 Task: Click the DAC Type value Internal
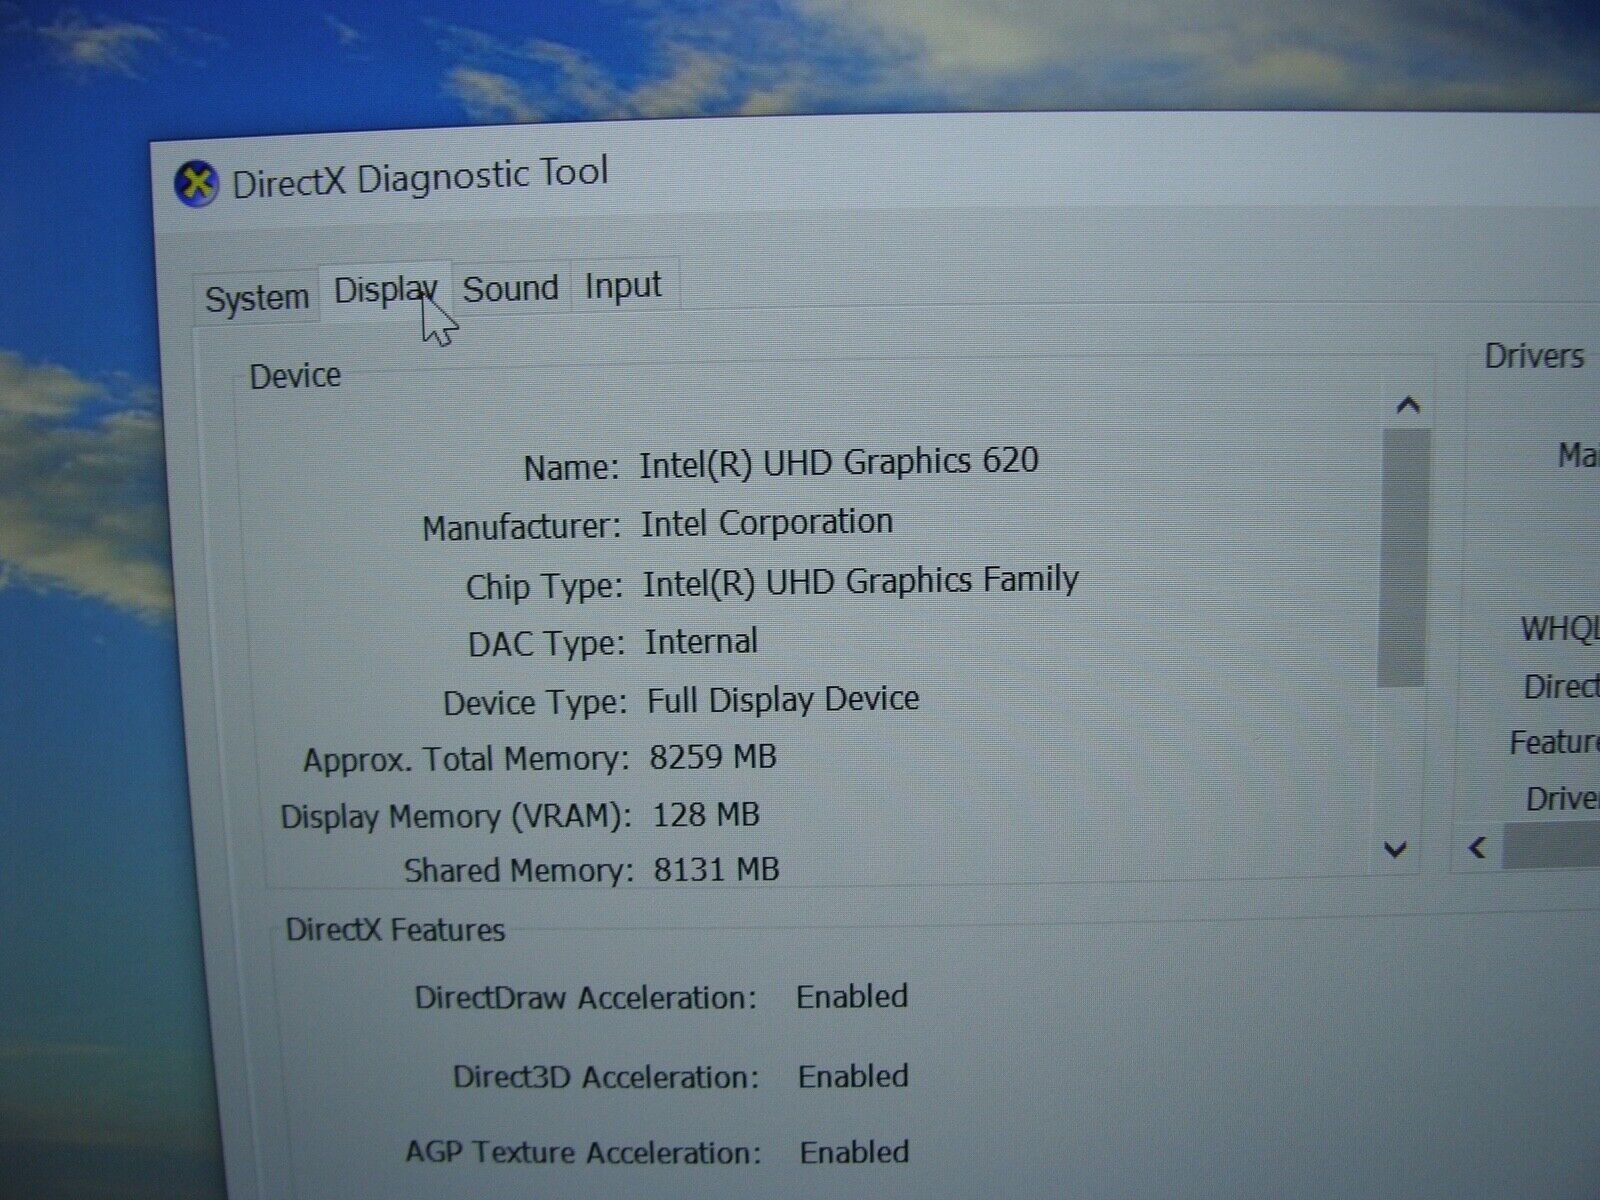point(702,641)
